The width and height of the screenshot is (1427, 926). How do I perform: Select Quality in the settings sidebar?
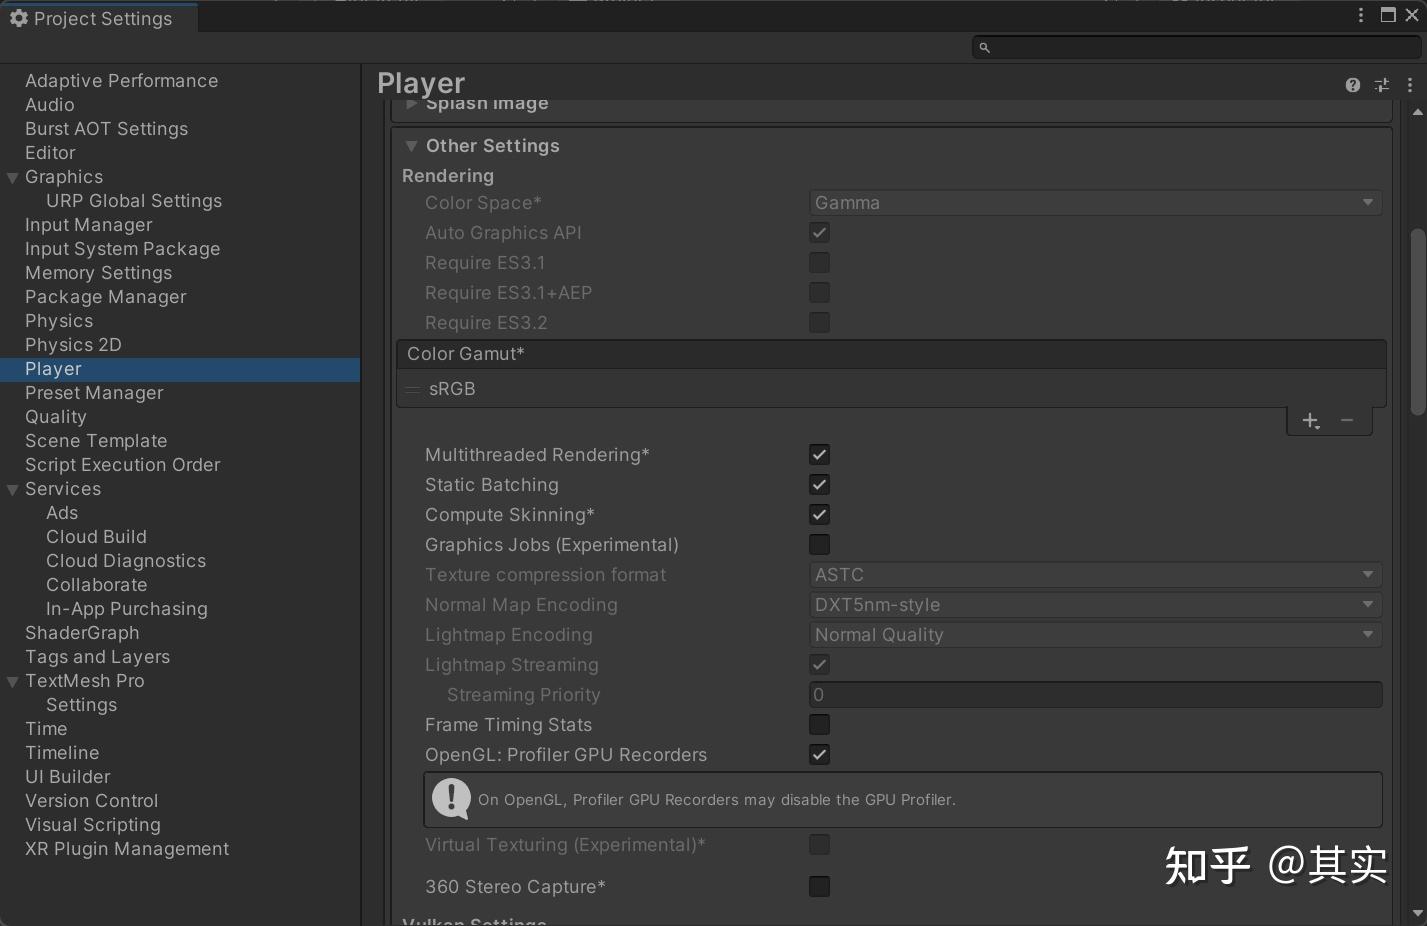tap(56, 417)
